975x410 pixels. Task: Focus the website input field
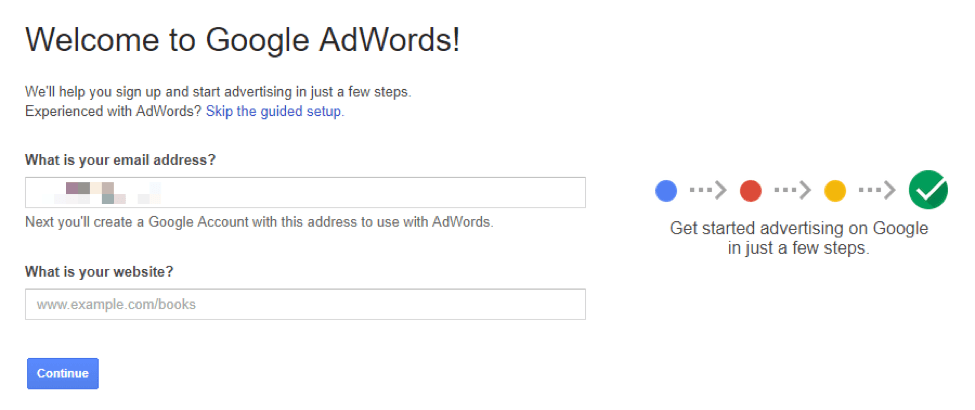tap(305, 304)
